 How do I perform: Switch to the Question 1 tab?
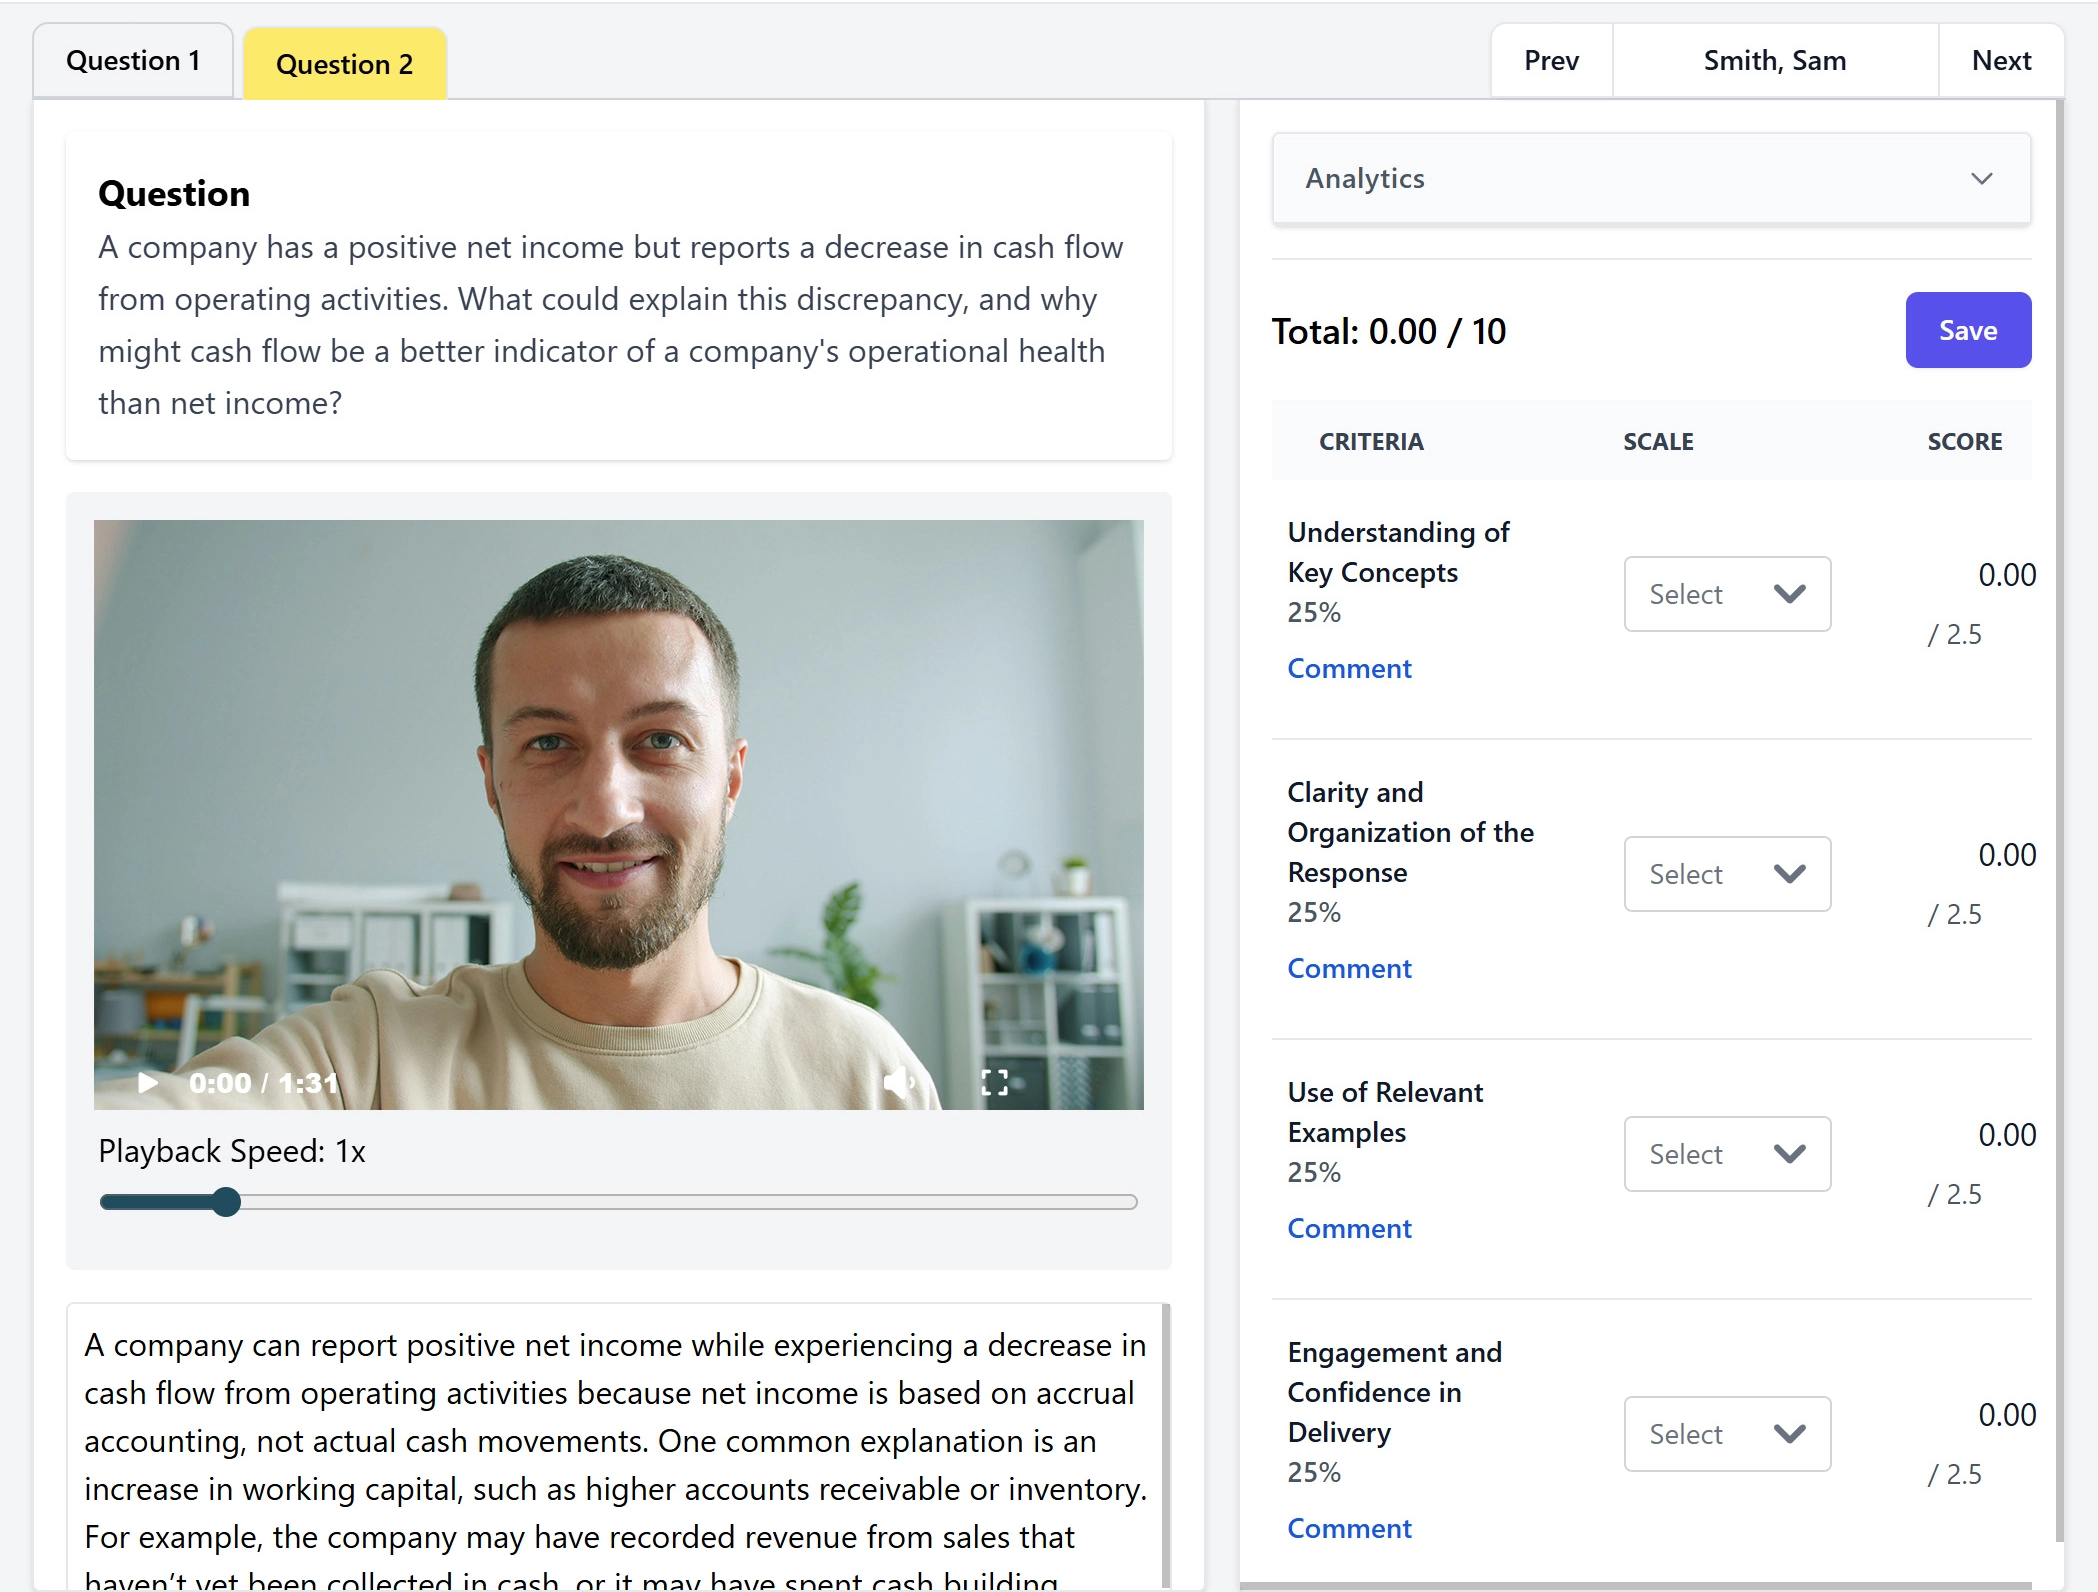click(x=133, y=60)
